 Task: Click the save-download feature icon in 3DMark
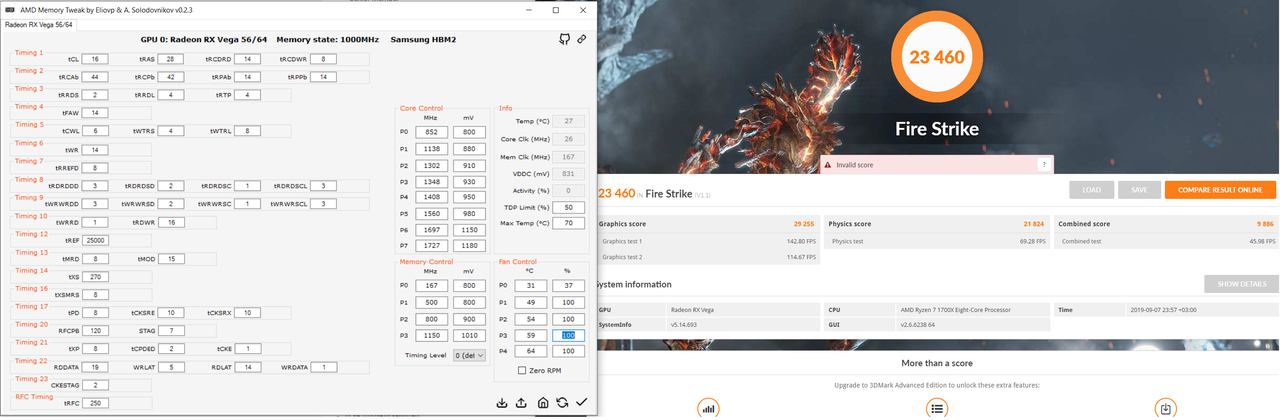(x=1165, y=408)
